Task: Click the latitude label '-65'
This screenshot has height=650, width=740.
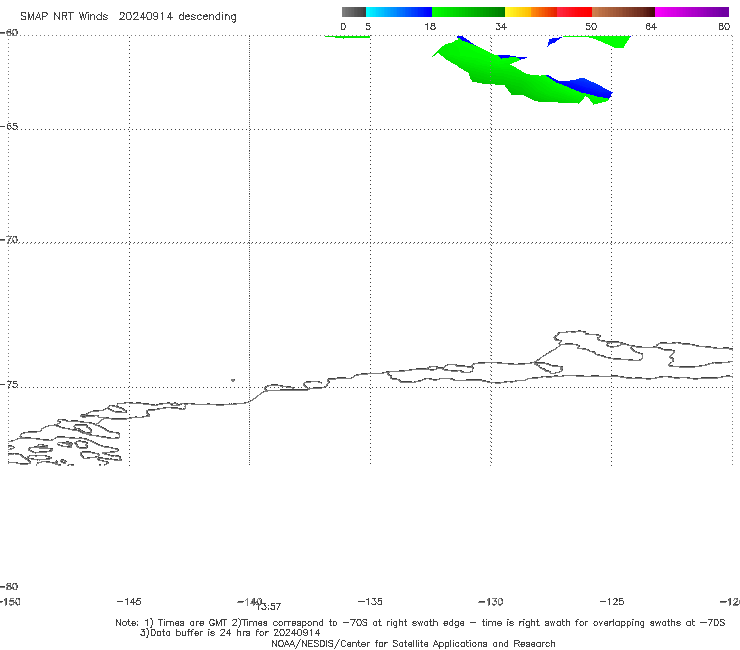Action: click(x=9, y=127)
